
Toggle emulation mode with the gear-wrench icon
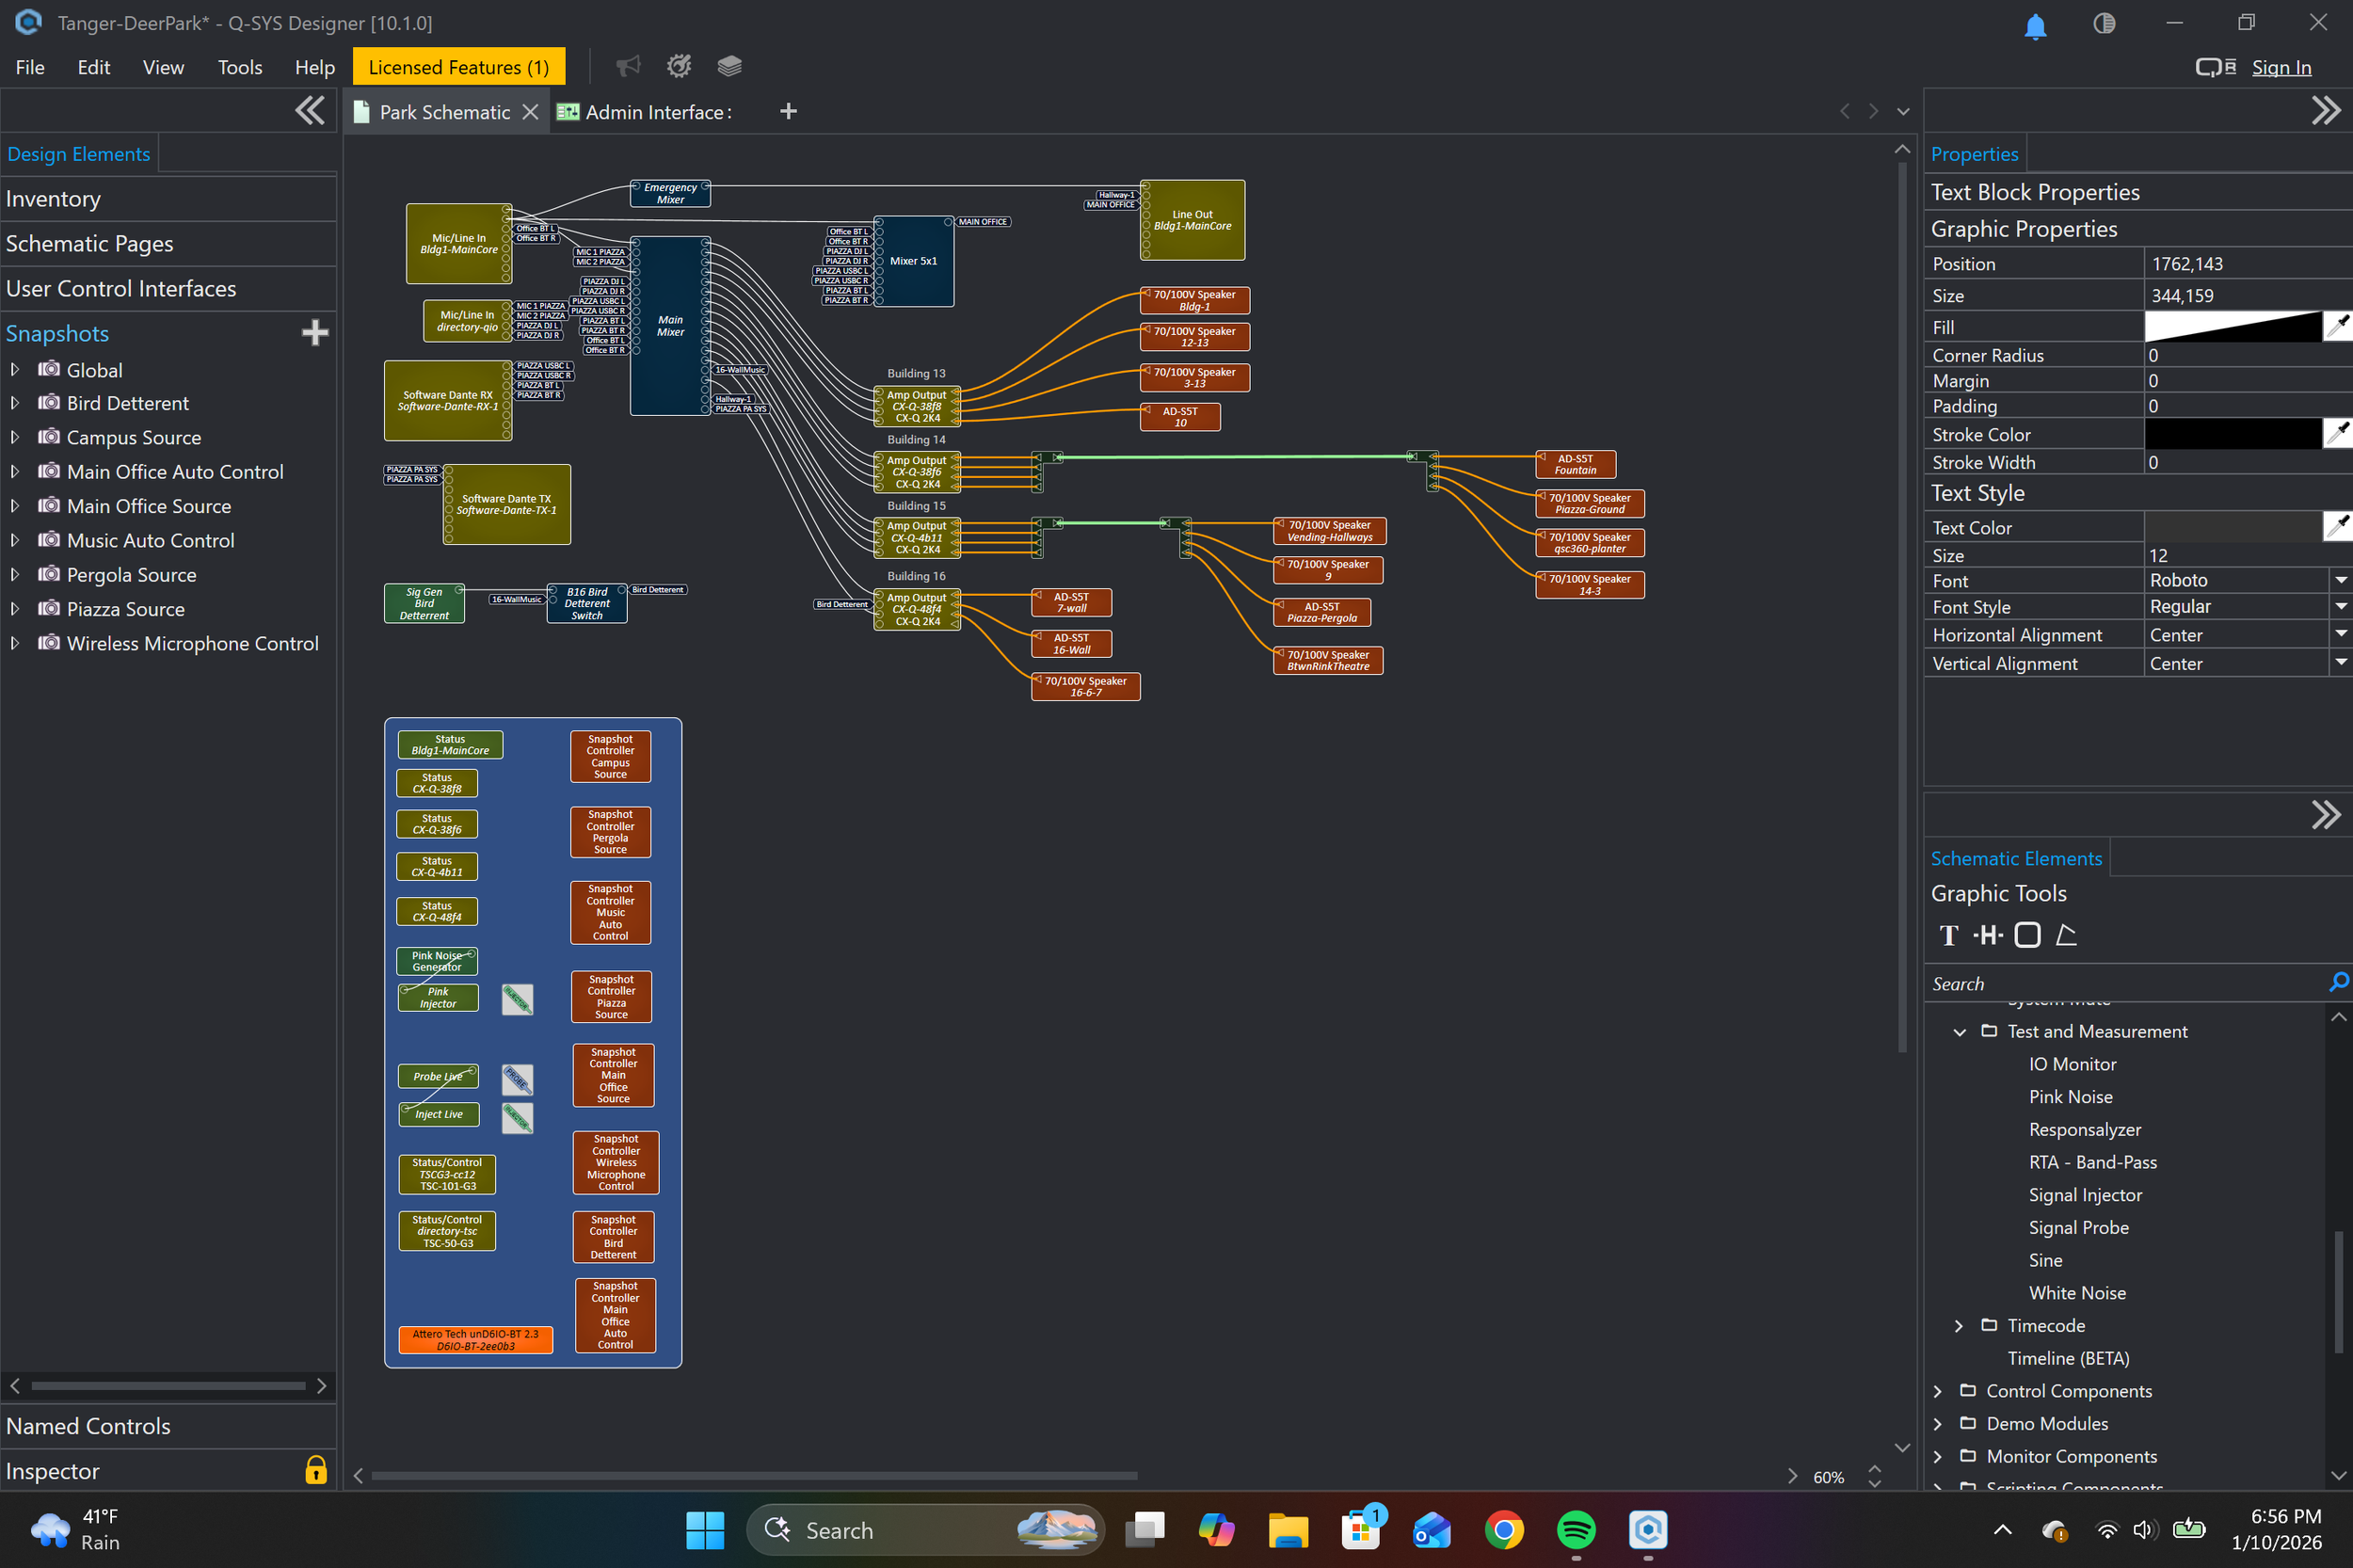click(679, 65)
